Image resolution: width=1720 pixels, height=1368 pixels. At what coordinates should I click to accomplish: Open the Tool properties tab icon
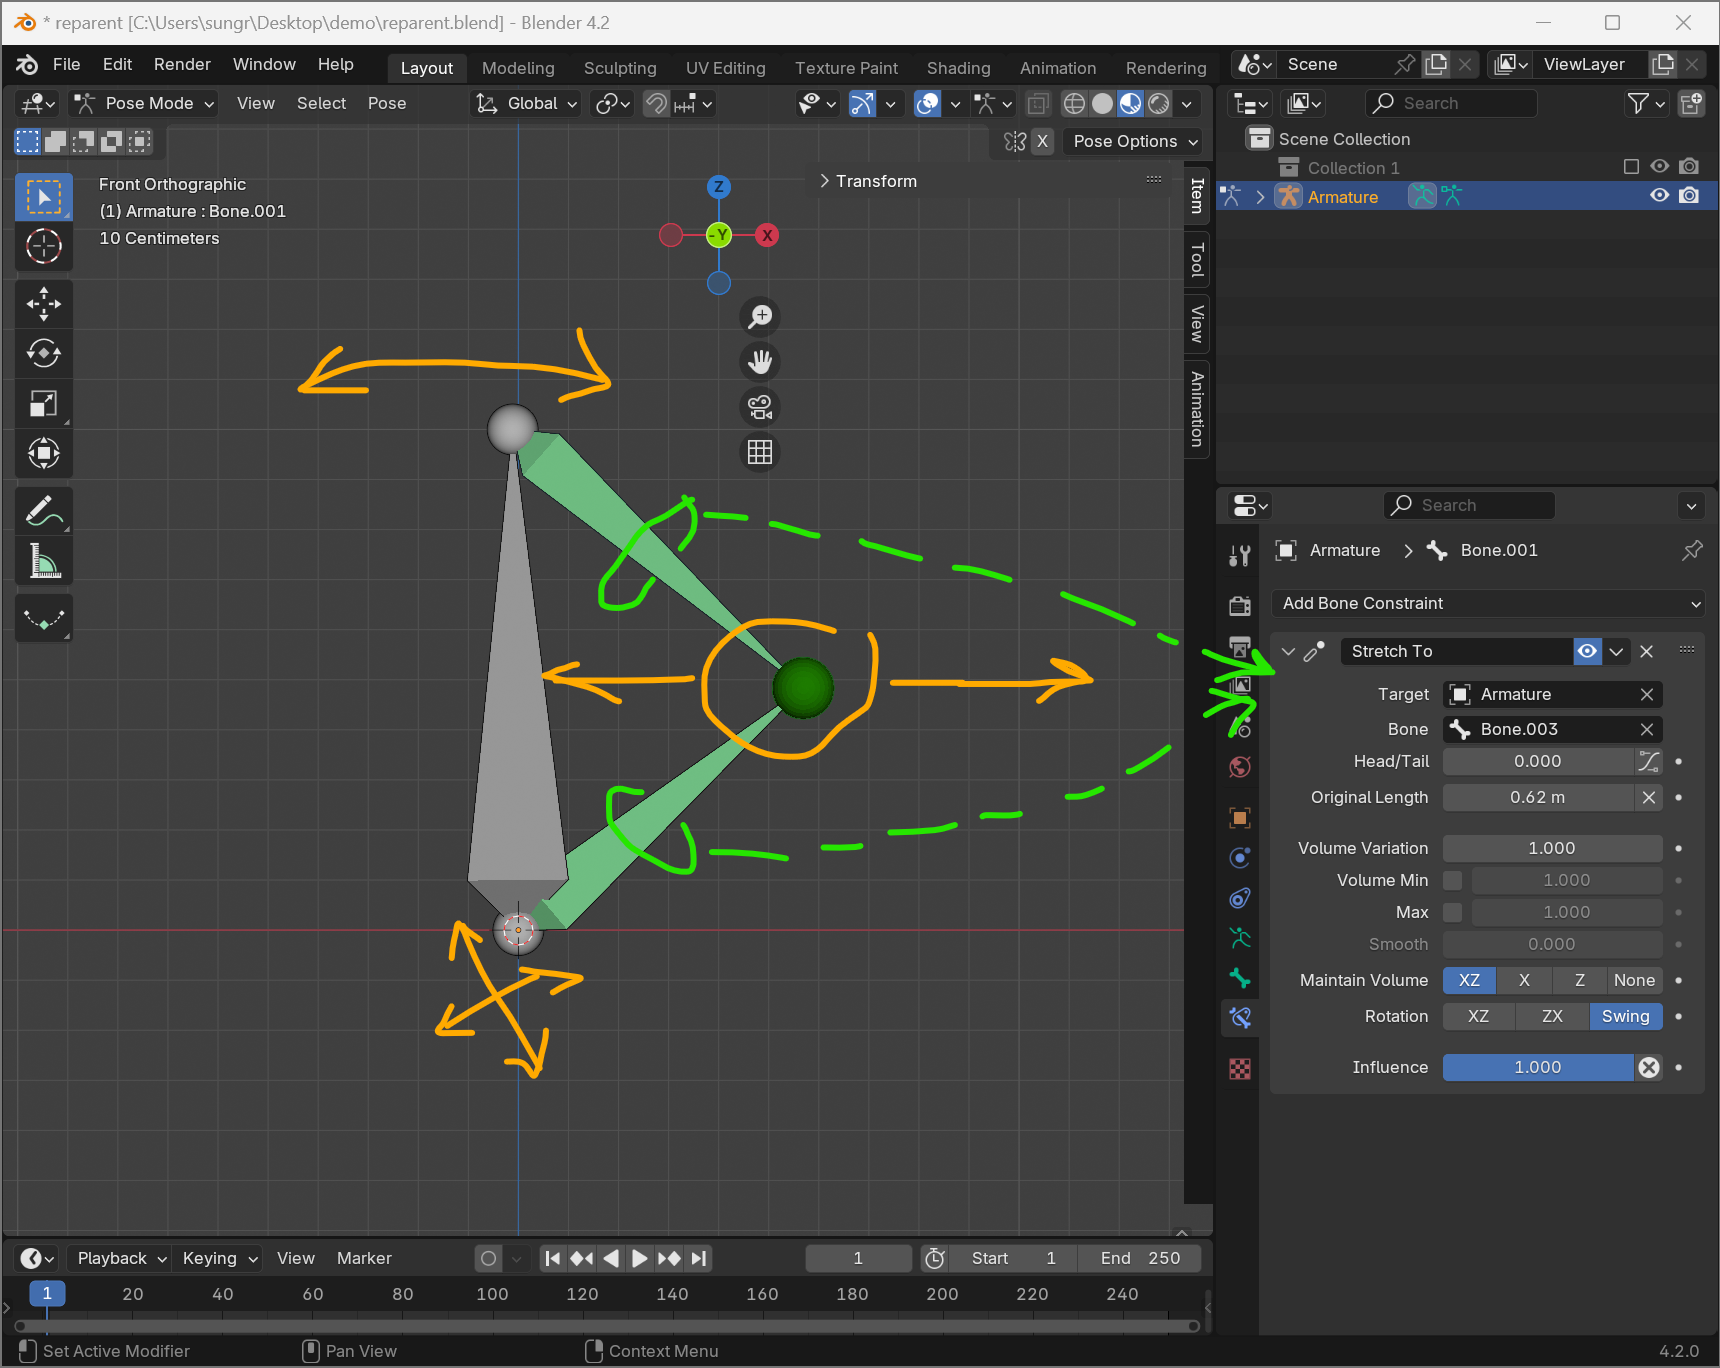[x=1240, y=556]
